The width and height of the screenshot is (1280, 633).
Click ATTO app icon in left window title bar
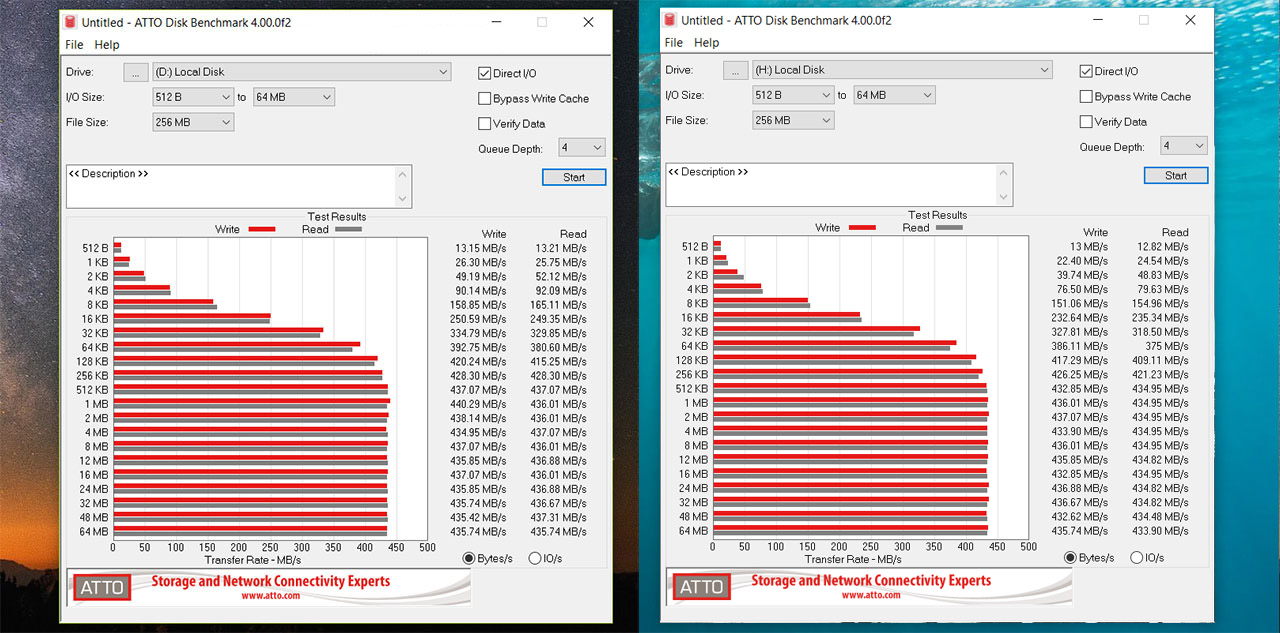pos(70,22)
